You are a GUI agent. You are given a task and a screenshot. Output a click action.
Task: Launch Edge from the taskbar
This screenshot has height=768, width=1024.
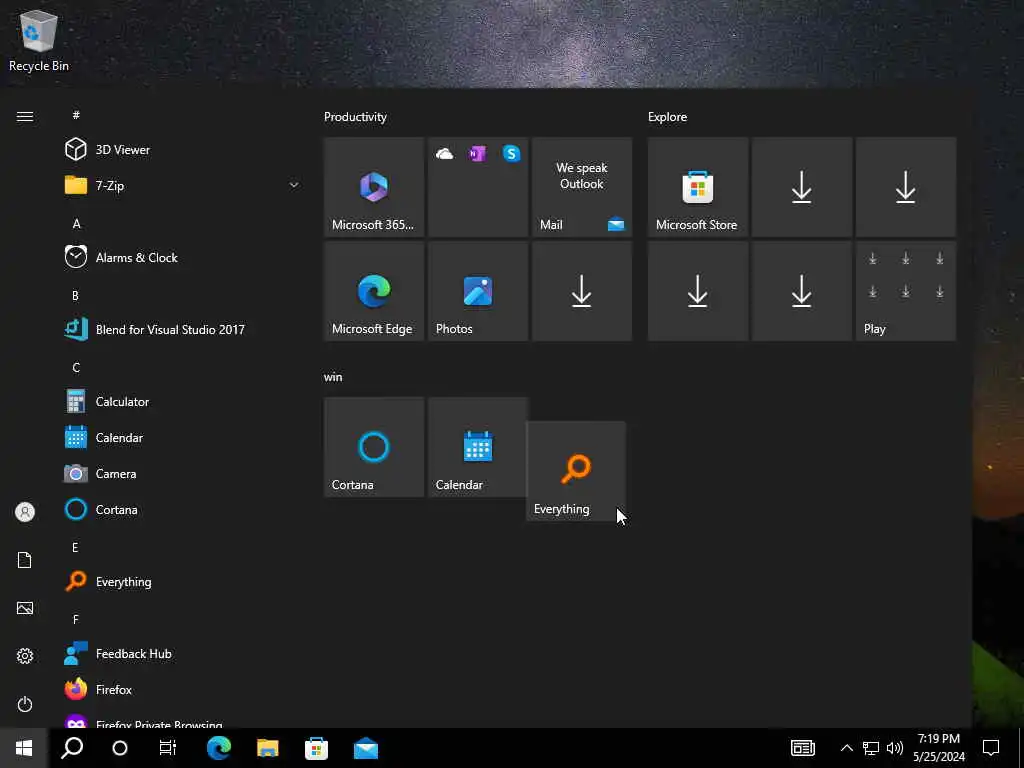click(219, 748)
